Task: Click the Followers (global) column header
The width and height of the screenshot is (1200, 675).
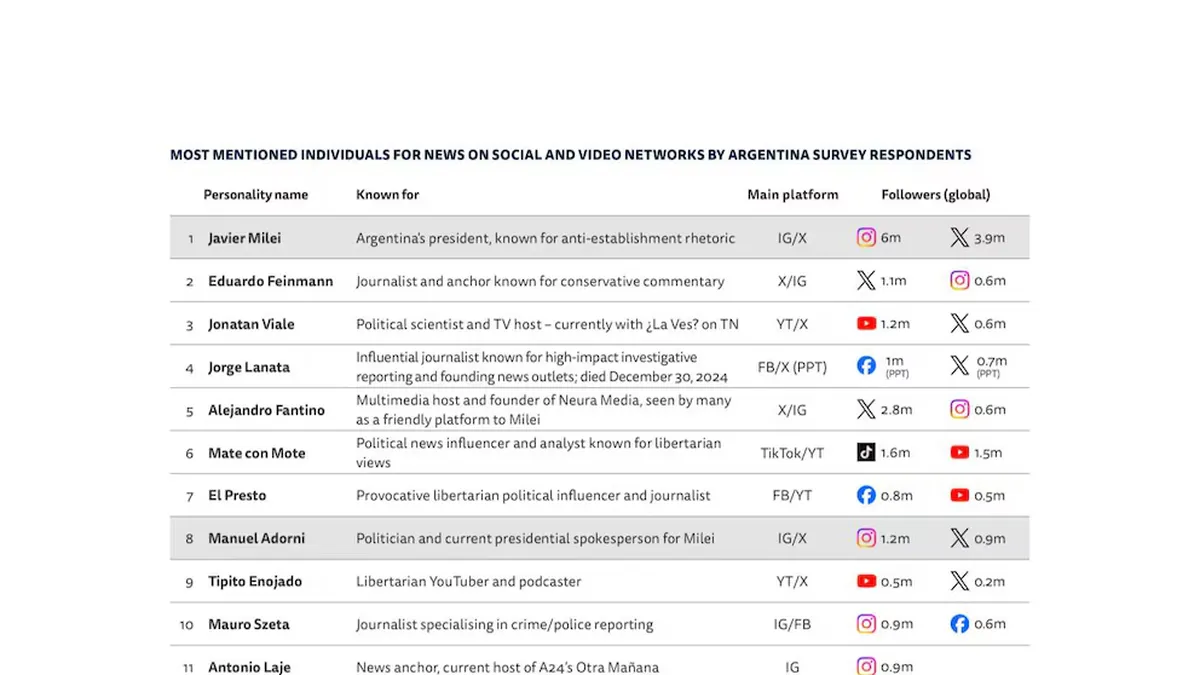Action: 935,195
